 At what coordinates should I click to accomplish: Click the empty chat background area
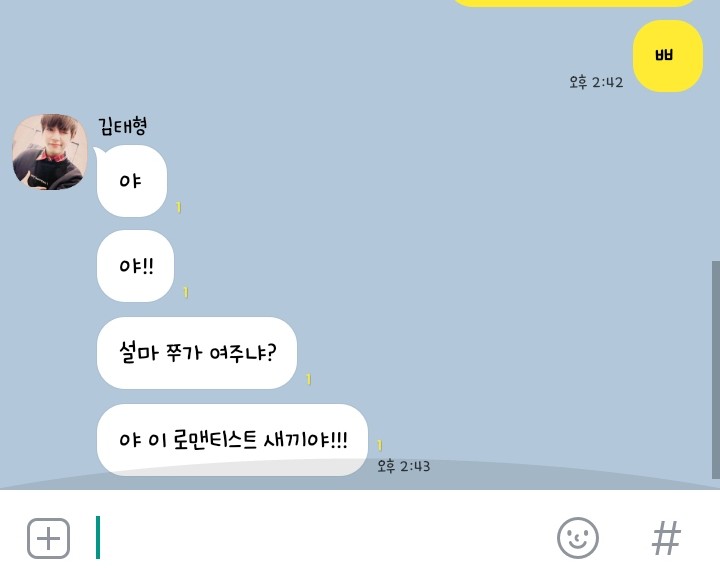tap(459, 230)
